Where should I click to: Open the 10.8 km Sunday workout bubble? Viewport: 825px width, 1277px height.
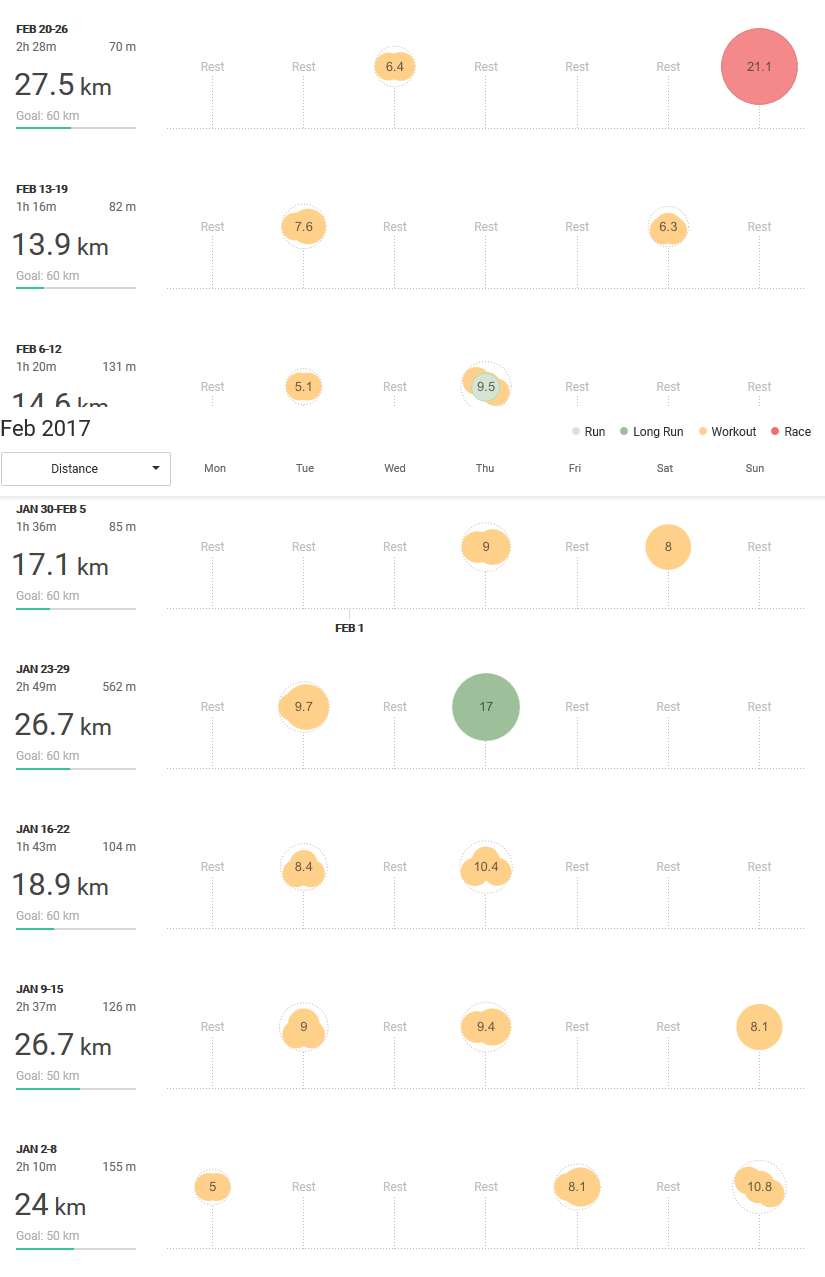[x=759, y=1187]
